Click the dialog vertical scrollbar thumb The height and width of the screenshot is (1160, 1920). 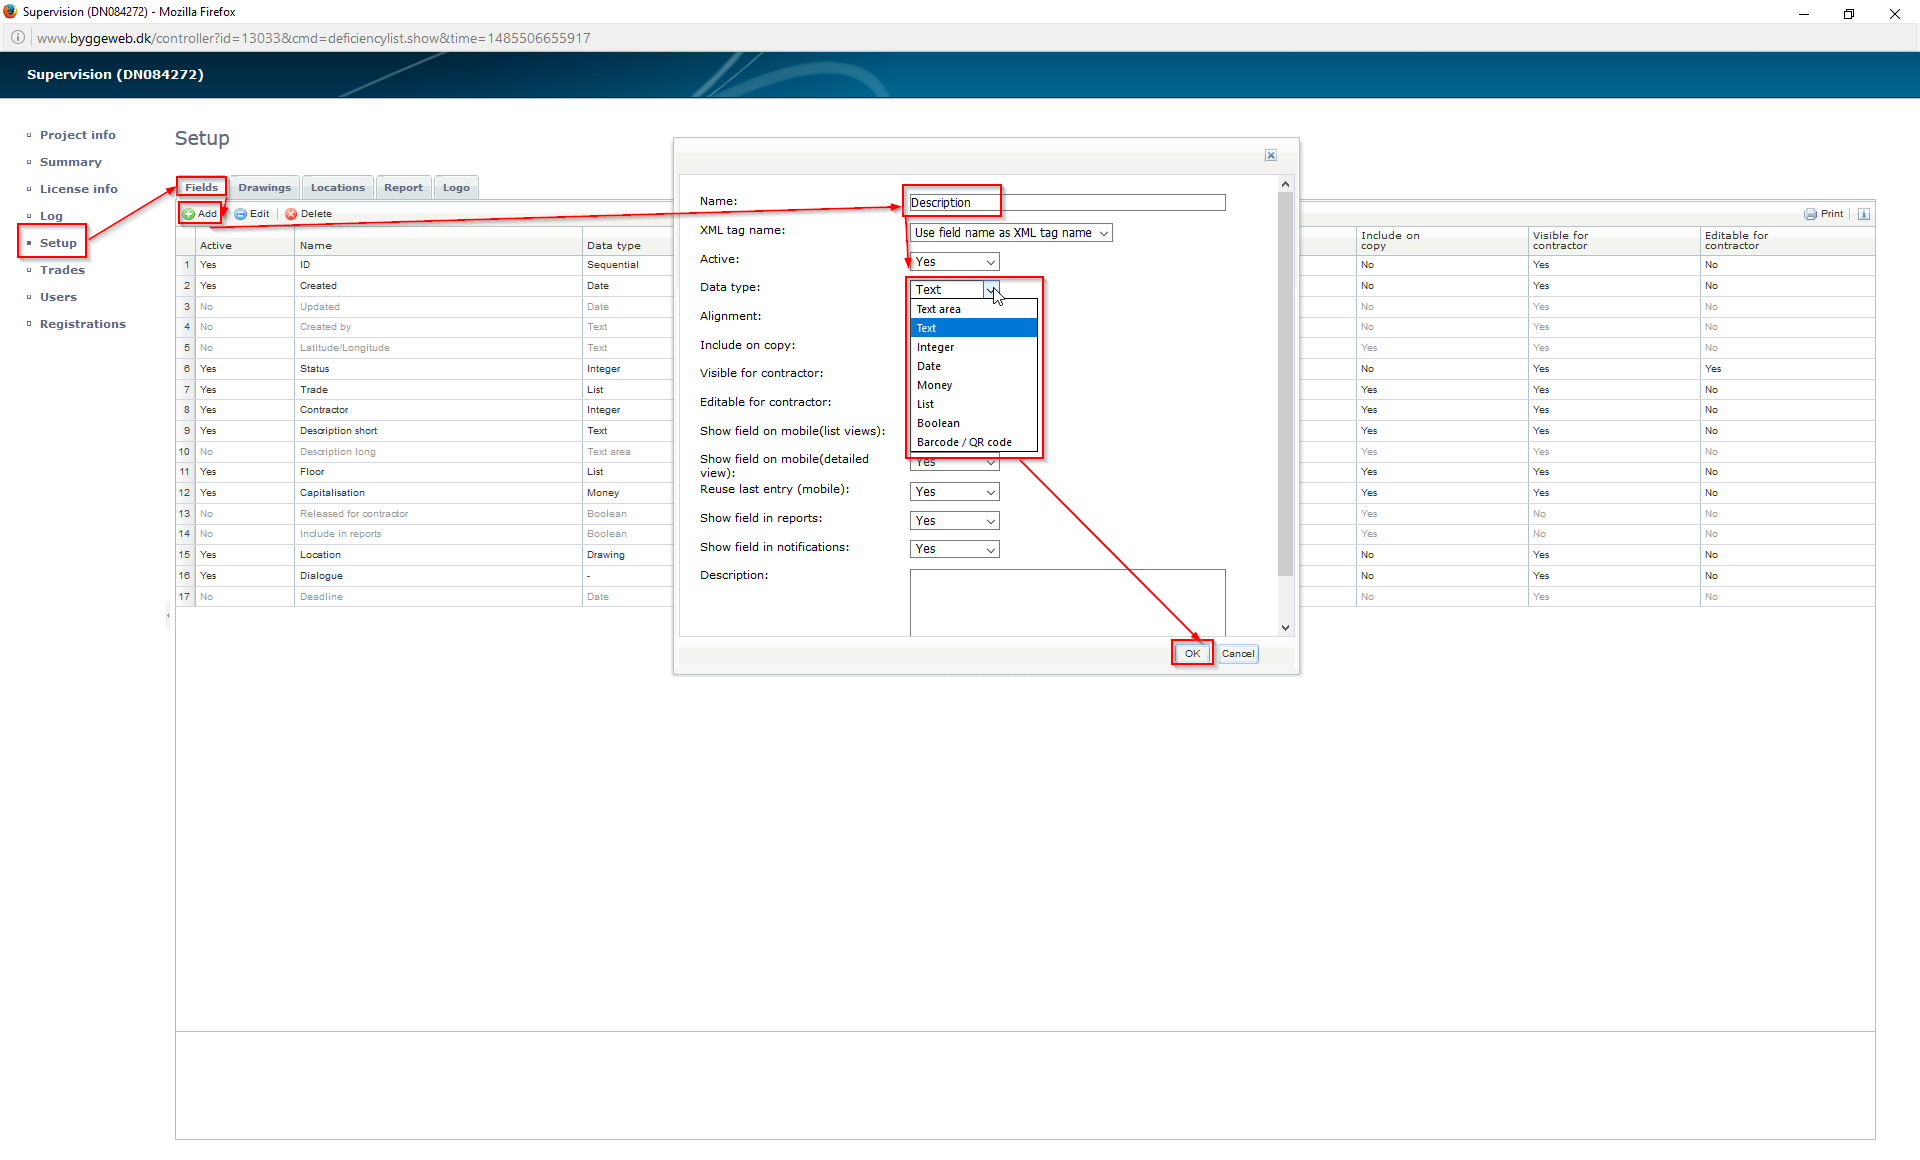(x=1286, y=384)
